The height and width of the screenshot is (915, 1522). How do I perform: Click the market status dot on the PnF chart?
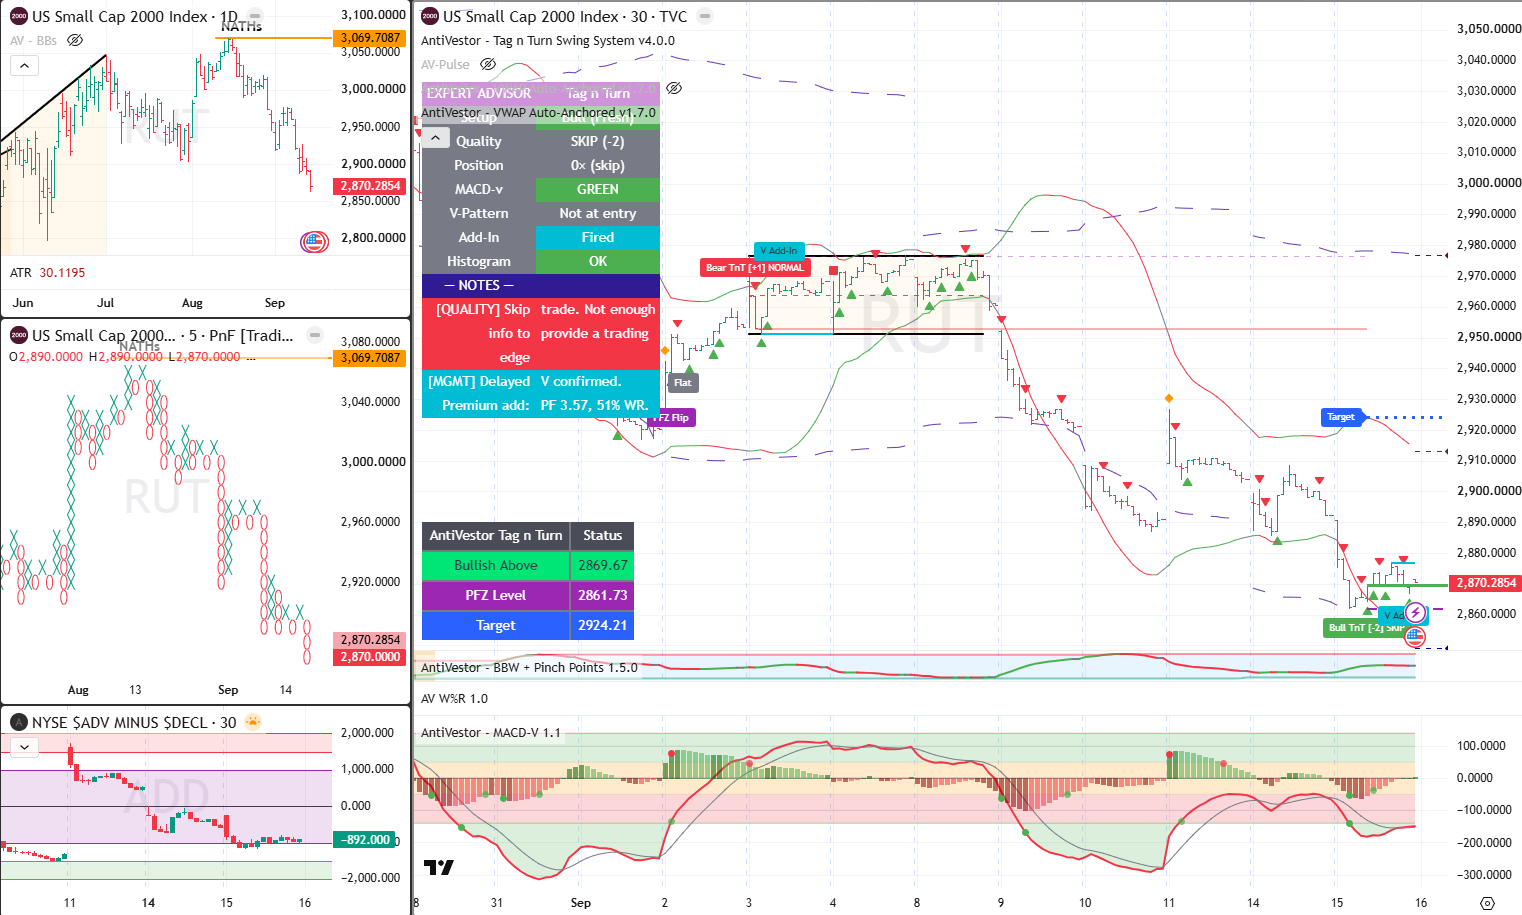314,335
